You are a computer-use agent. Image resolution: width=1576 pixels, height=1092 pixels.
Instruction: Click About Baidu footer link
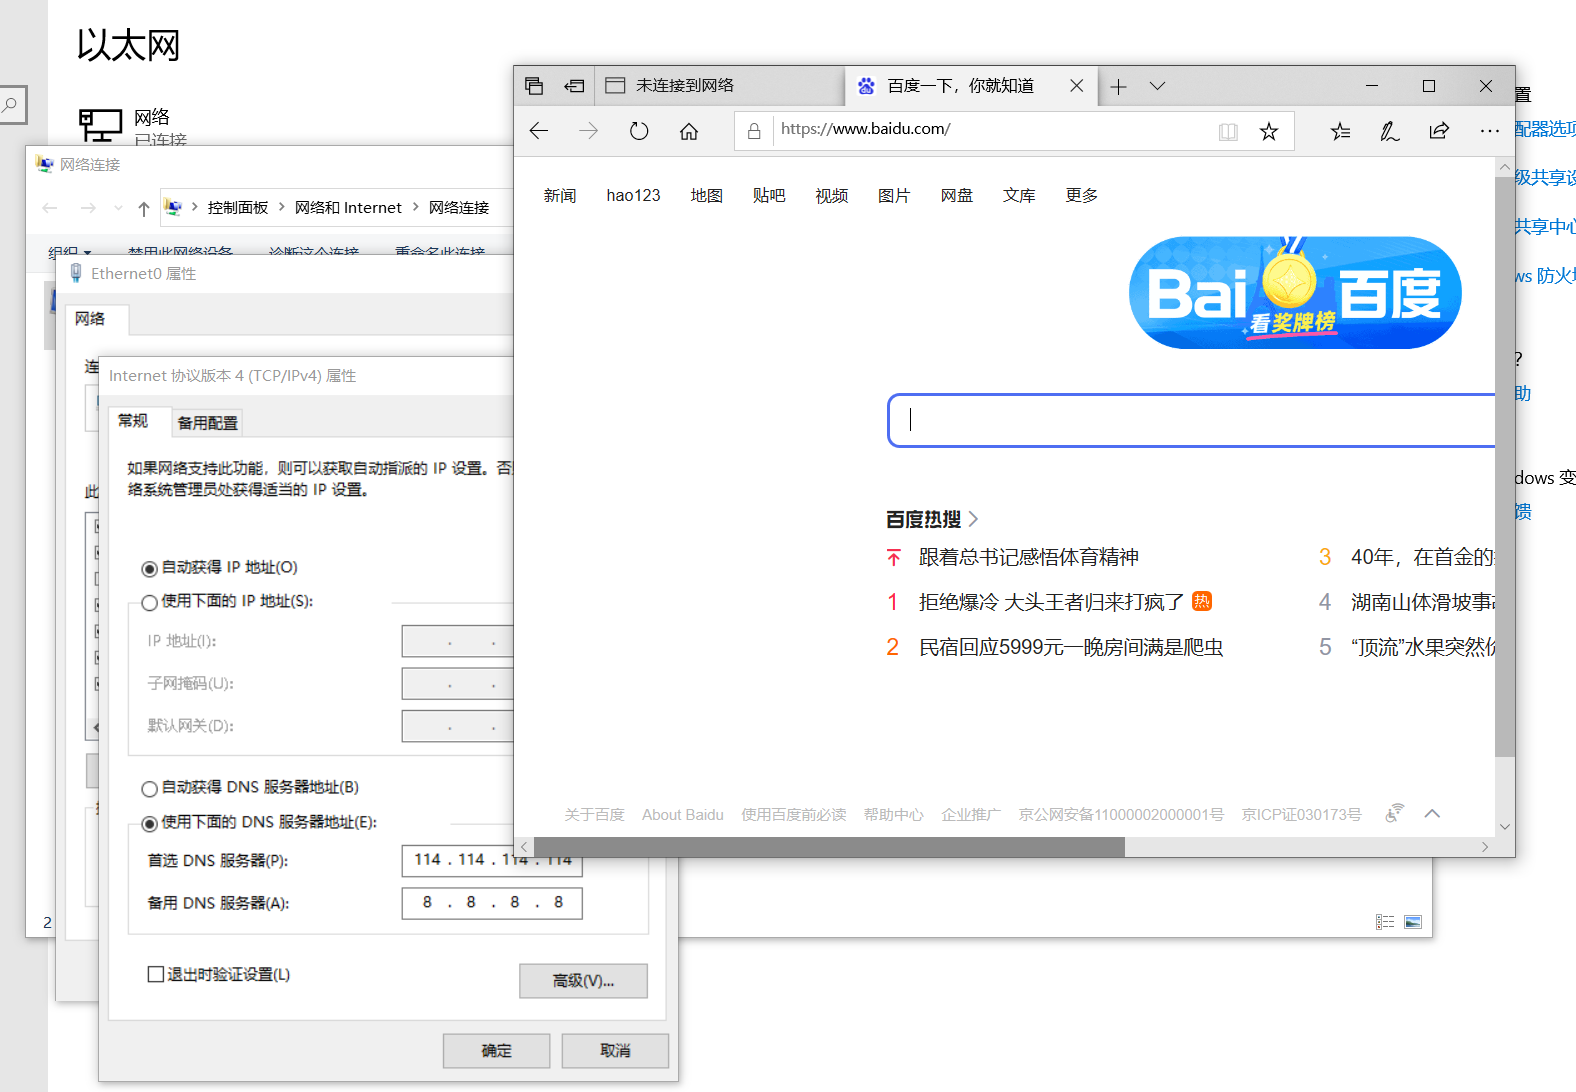pos(683,815)
